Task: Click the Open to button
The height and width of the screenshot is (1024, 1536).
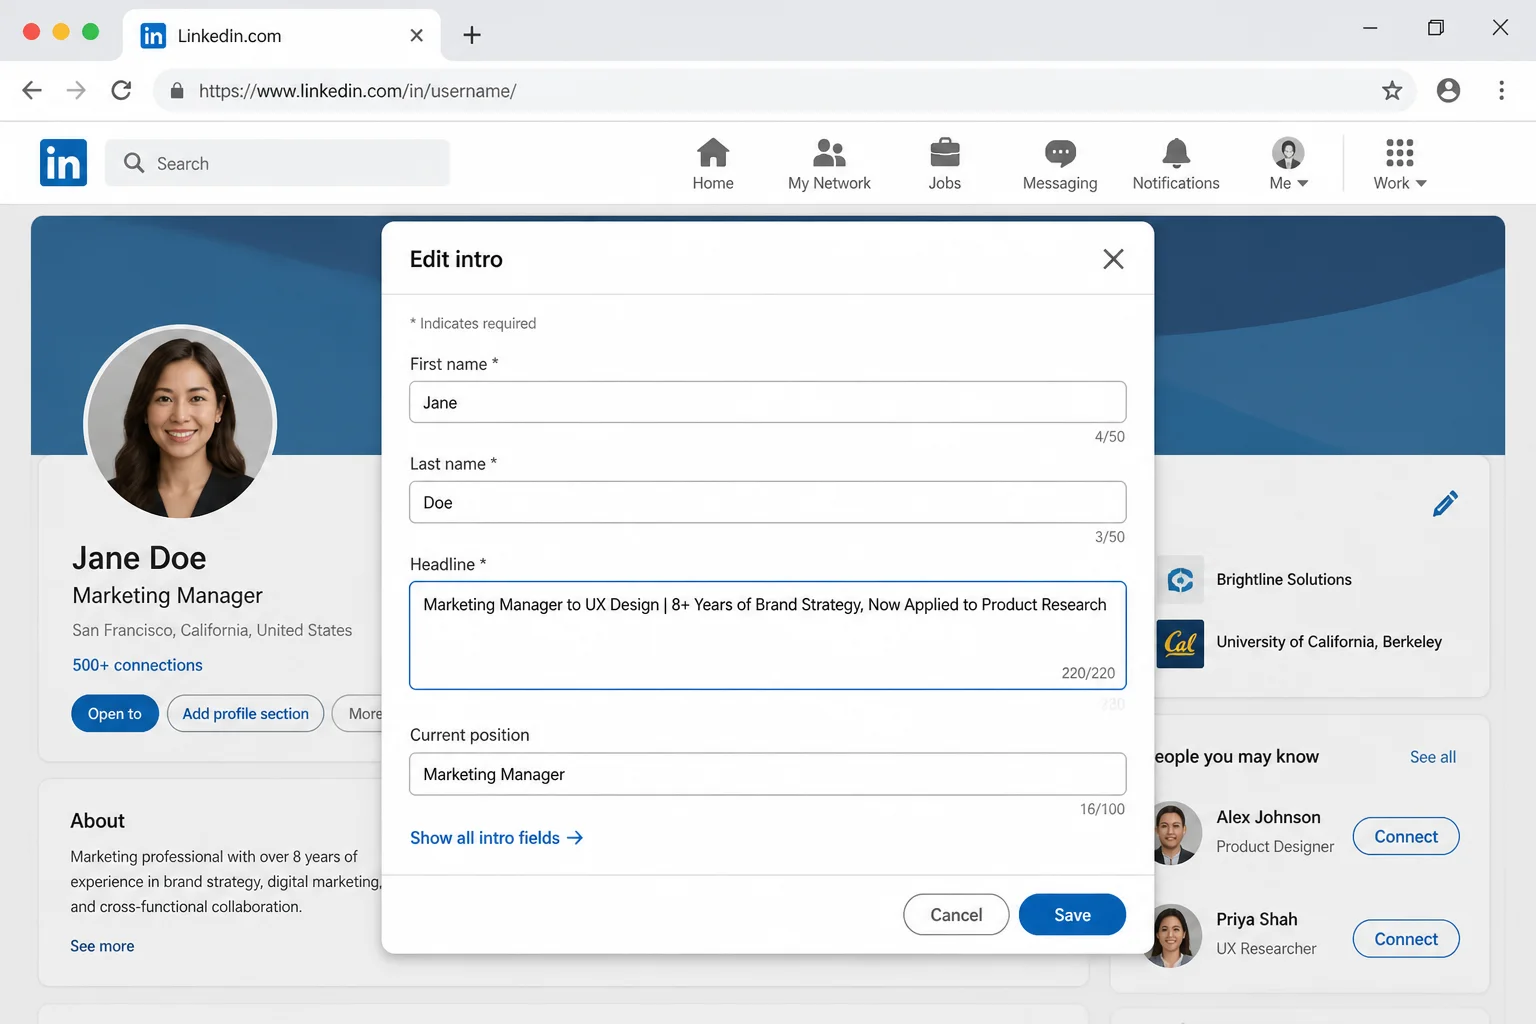Action: [115, 713]
